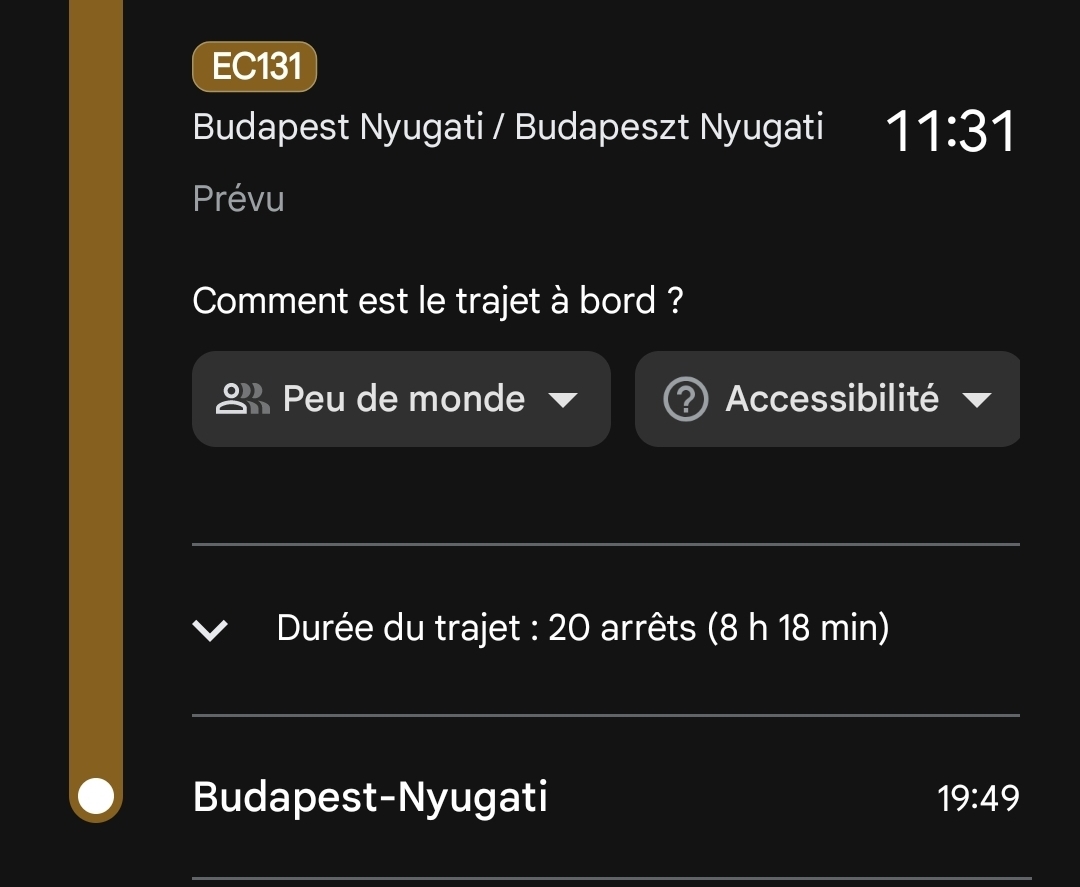1080x887 pixels.
Task: Select the Peu de monde label
Action: (403, 399)
